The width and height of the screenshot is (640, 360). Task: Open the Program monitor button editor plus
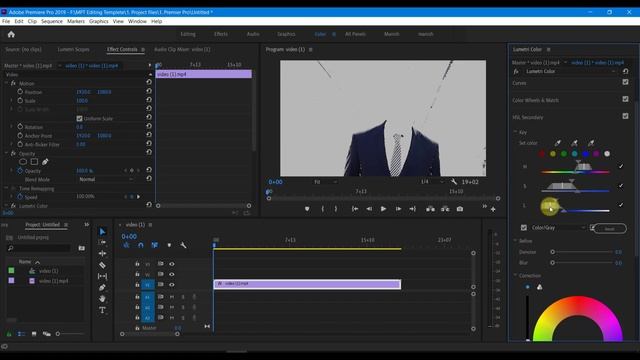(x=493, y=209)
